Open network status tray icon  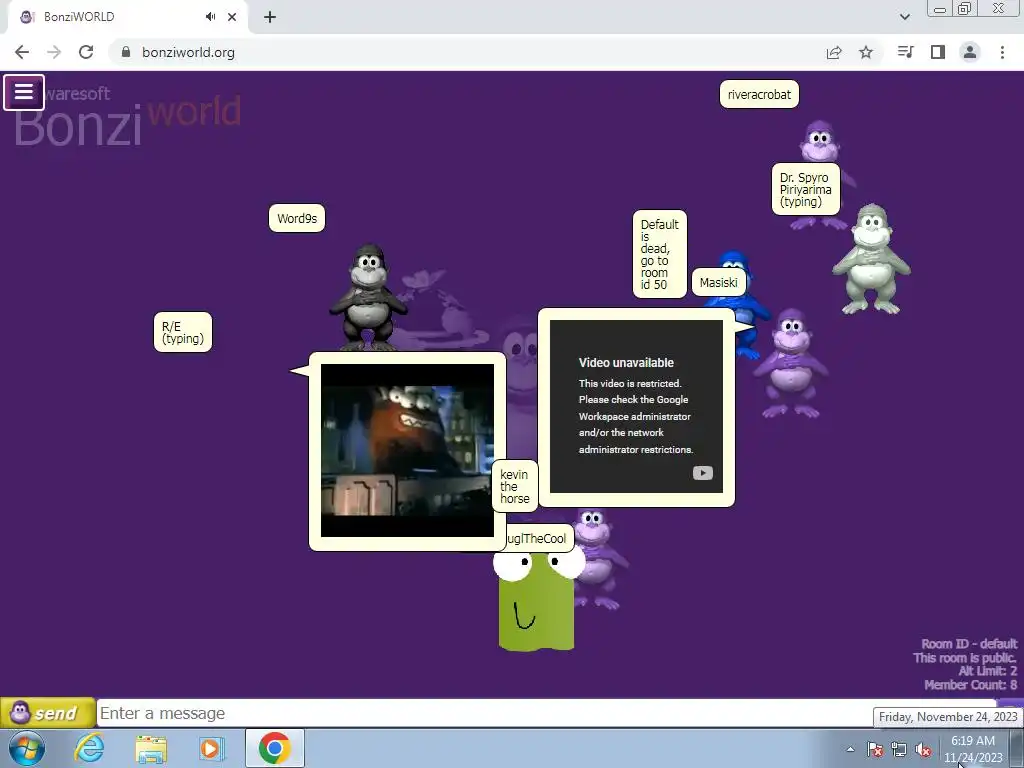tap(899, 749)
